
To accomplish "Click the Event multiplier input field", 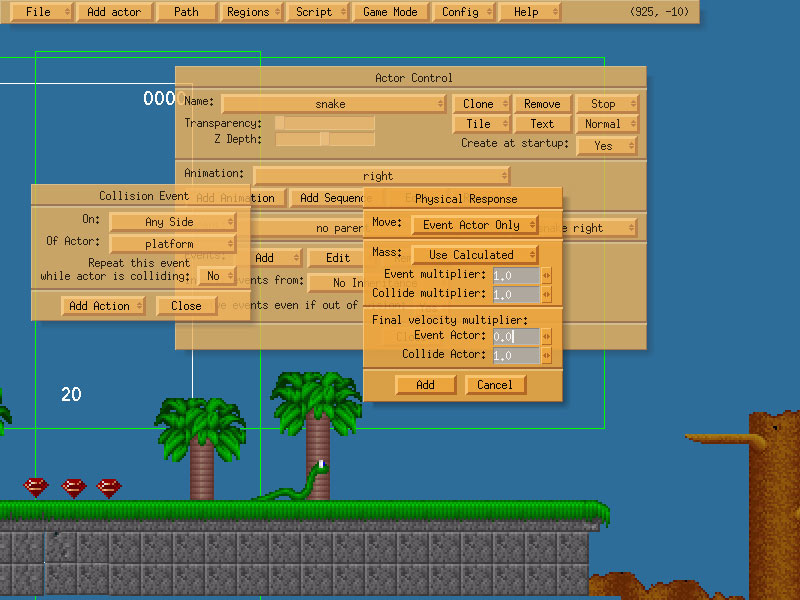I will pyautogui.click(x=516, y=276).
